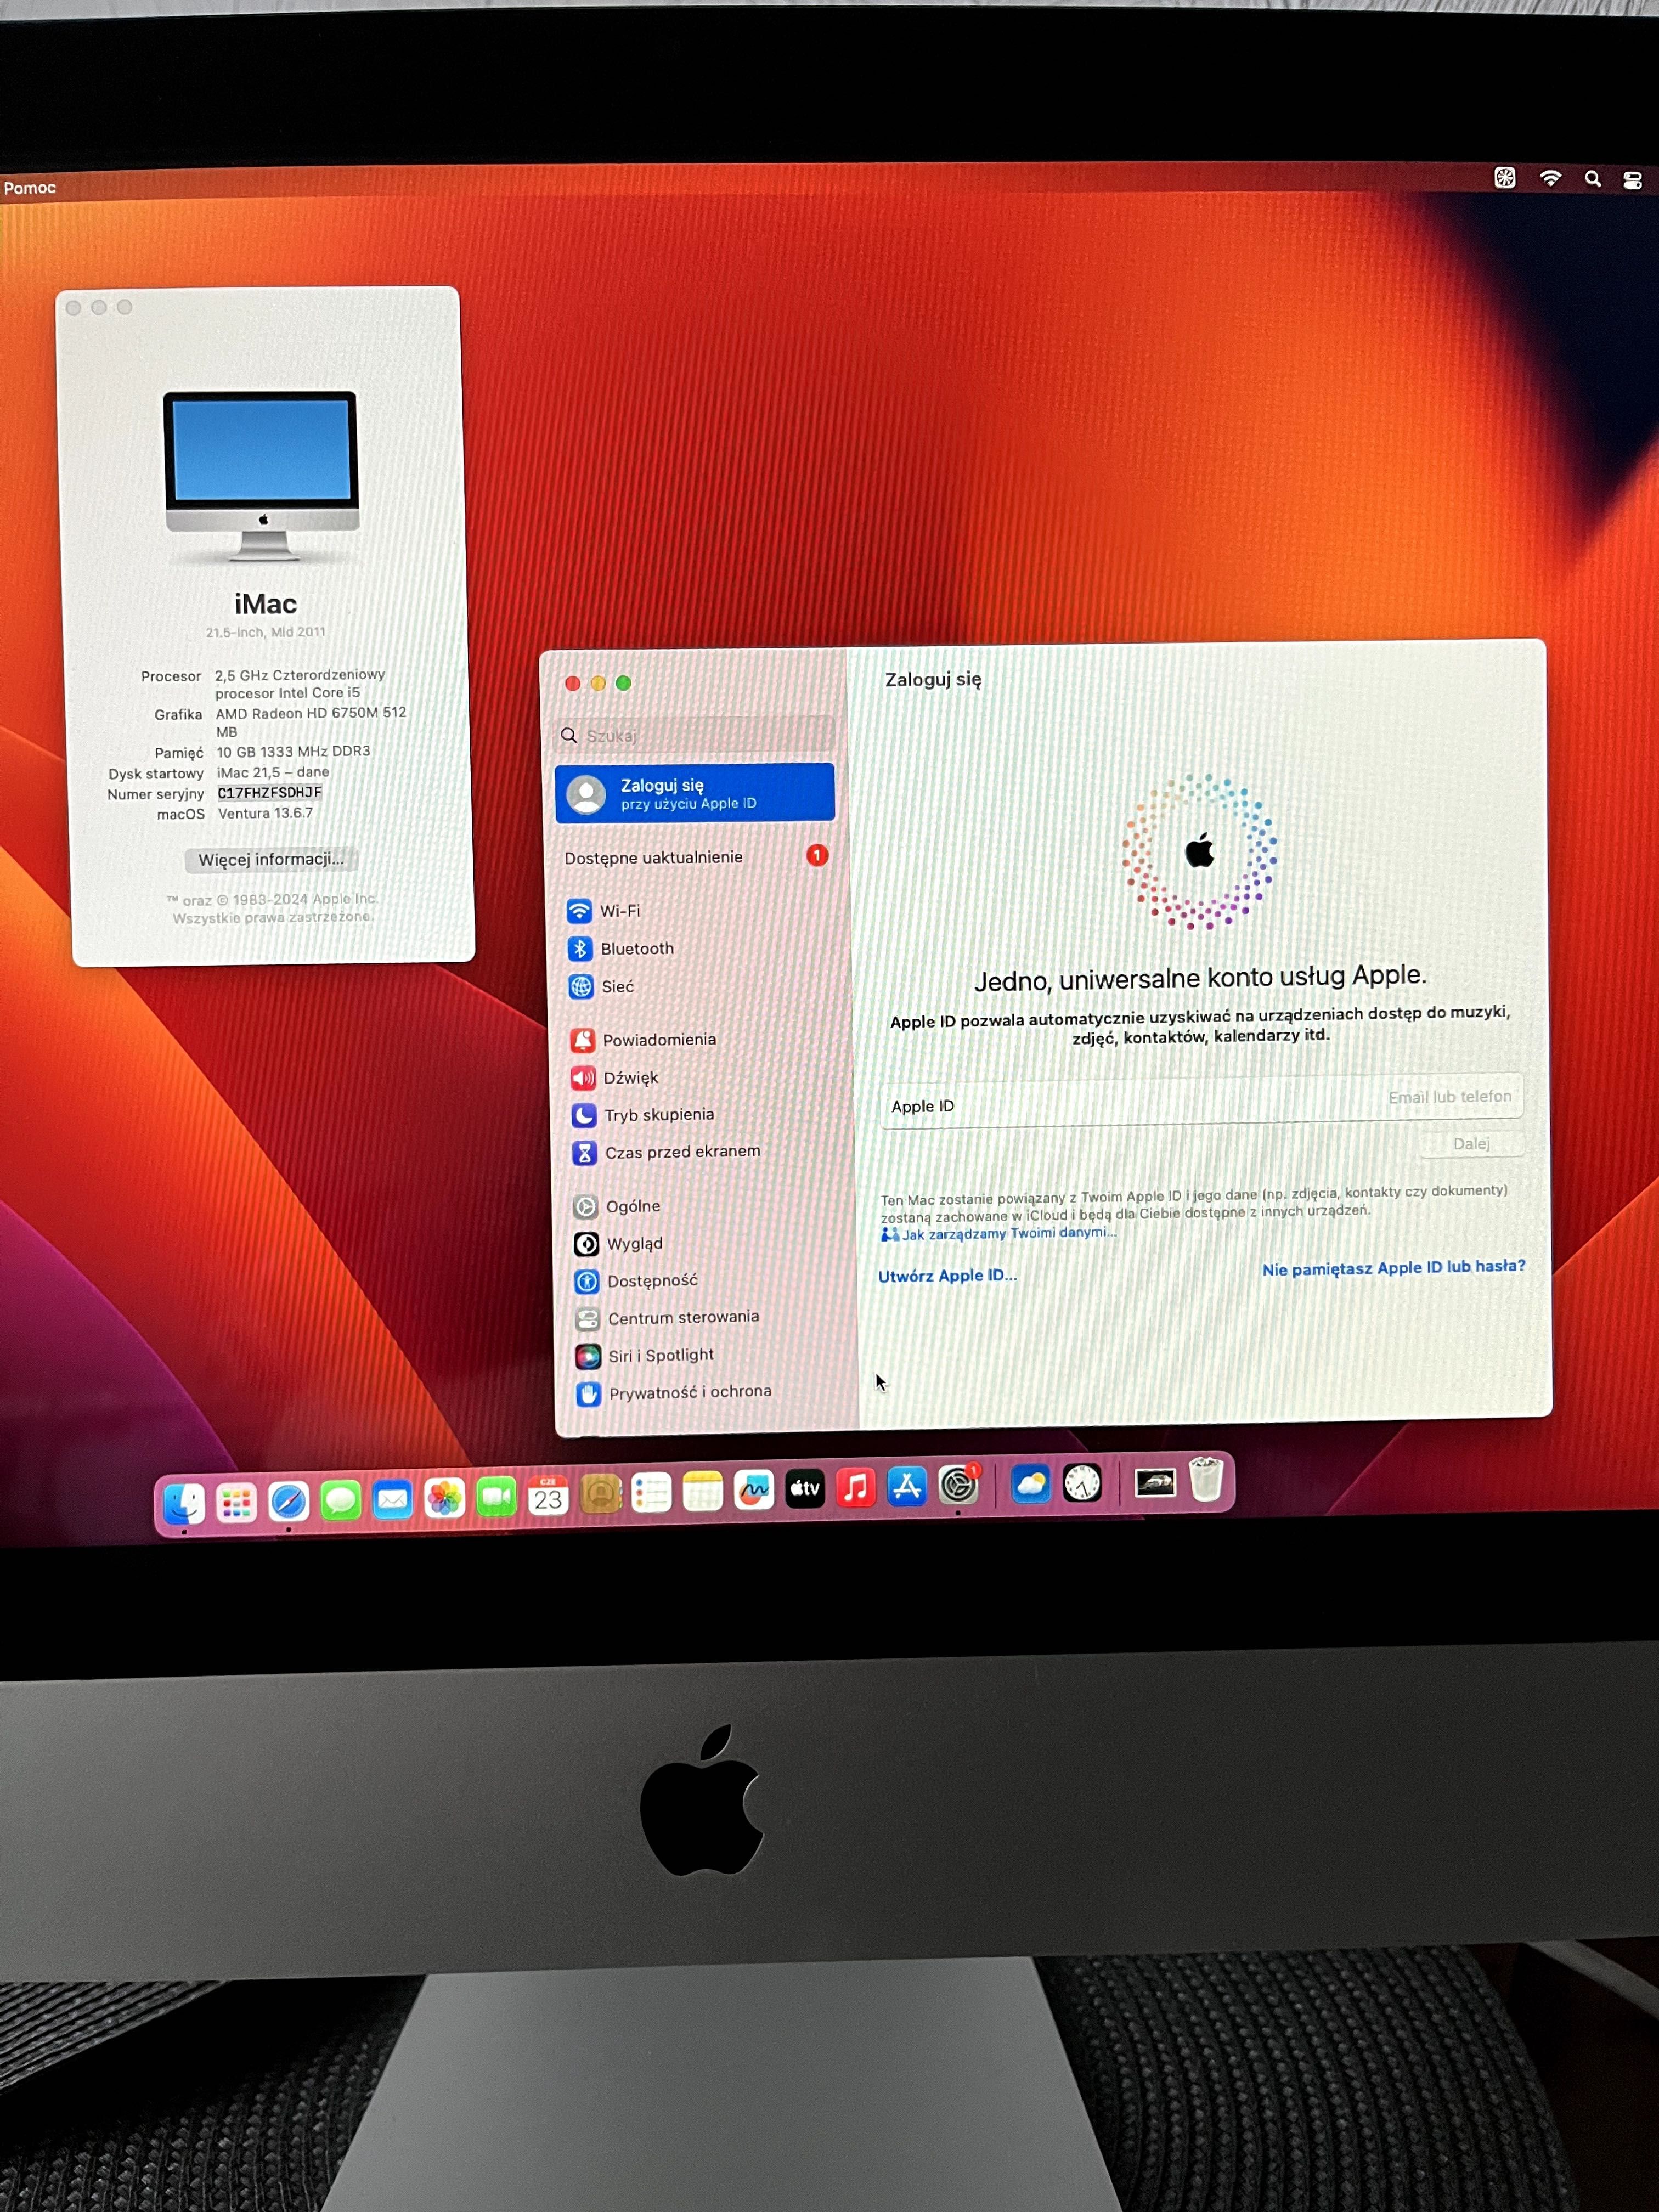Image resolution: width=1659 pixels, height=2212 pixels.
Task: Open Spotlight search in menu bar
Action: coord(1593,179)
